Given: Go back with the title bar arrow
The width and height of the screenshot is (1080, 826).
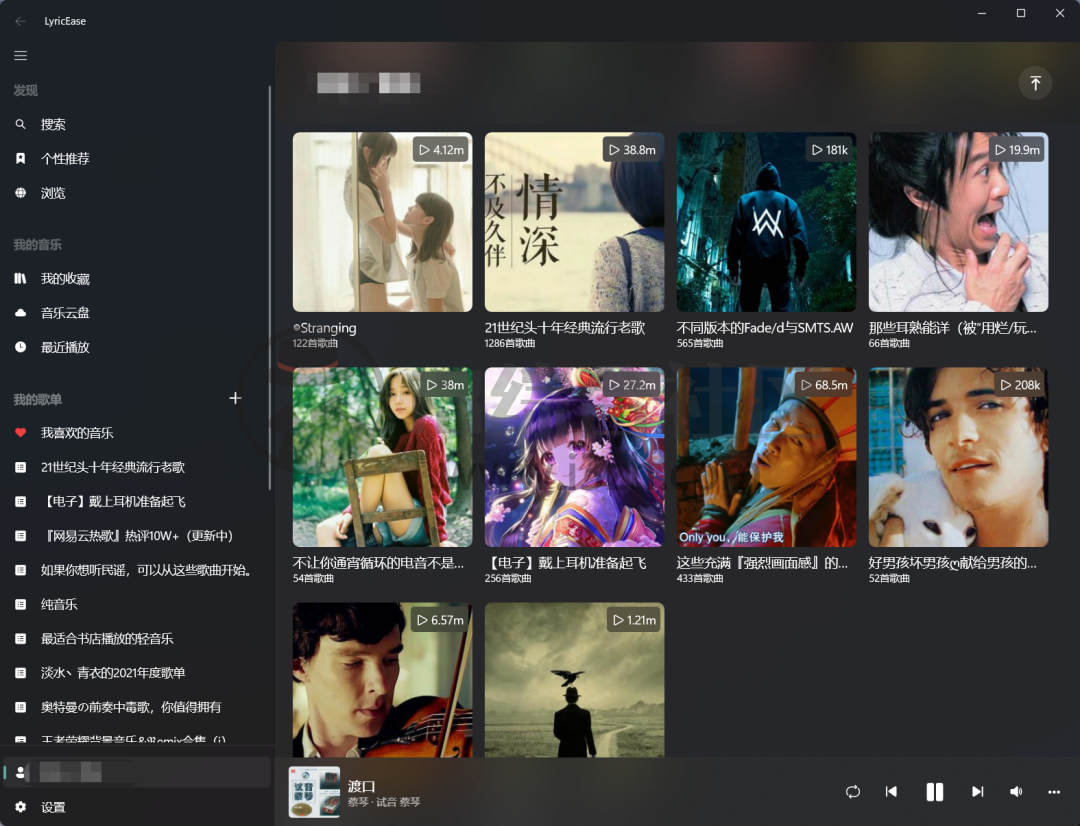Looking at the screenshot, I should 21,21.
